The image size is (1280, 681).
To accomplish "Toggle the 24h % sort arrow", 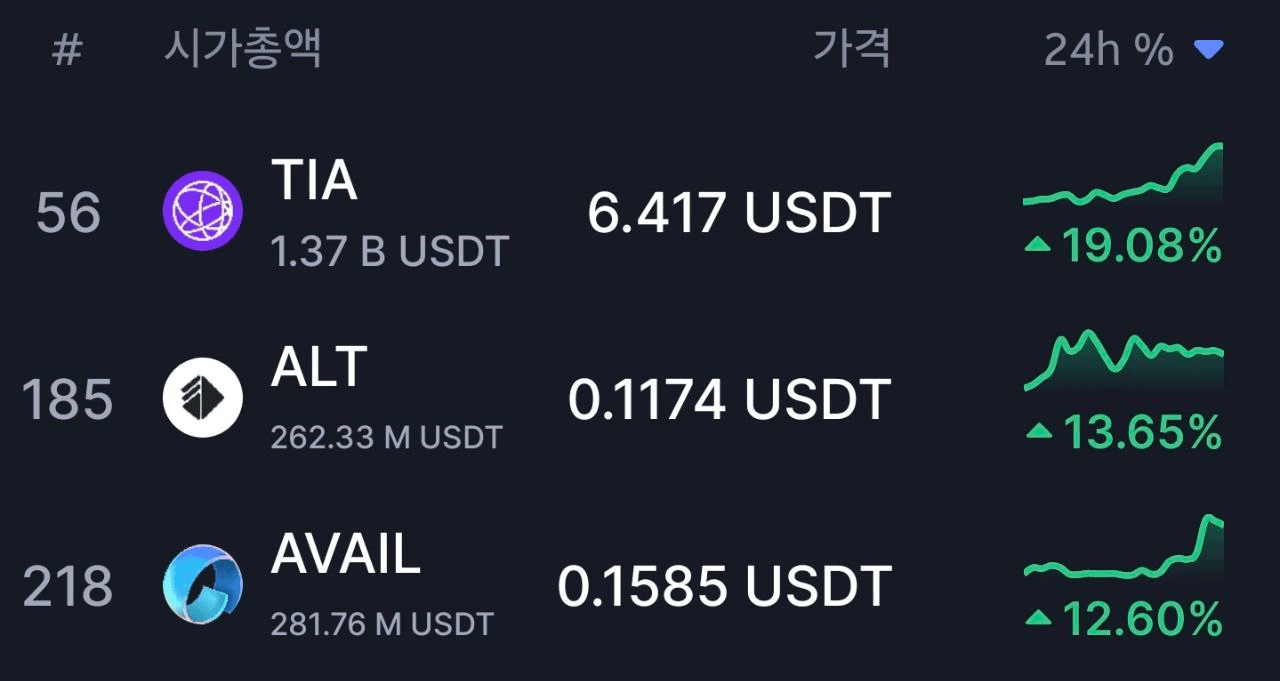I will point(1209,49).
